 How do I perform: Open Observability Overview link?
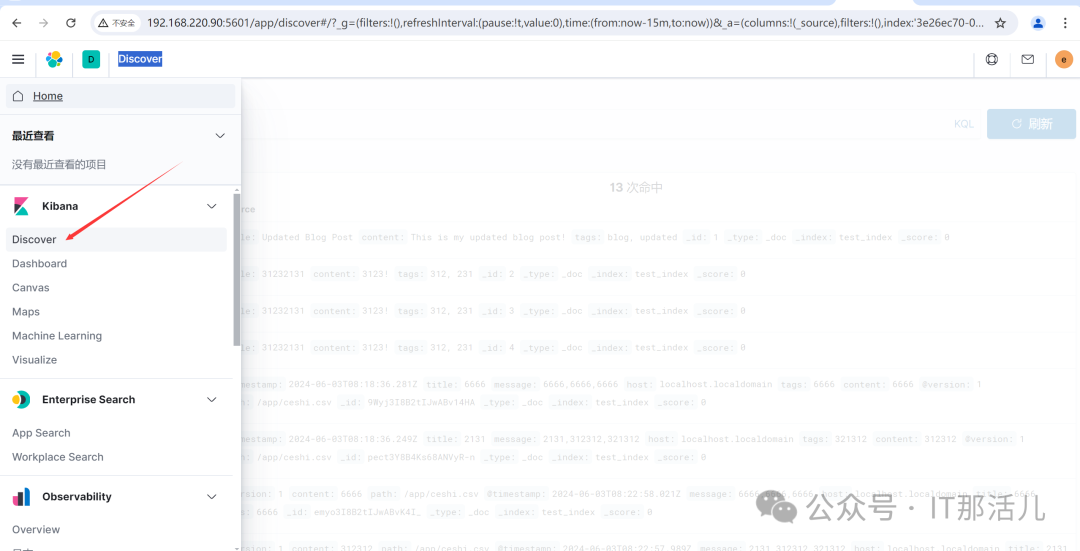coord(36,530)
